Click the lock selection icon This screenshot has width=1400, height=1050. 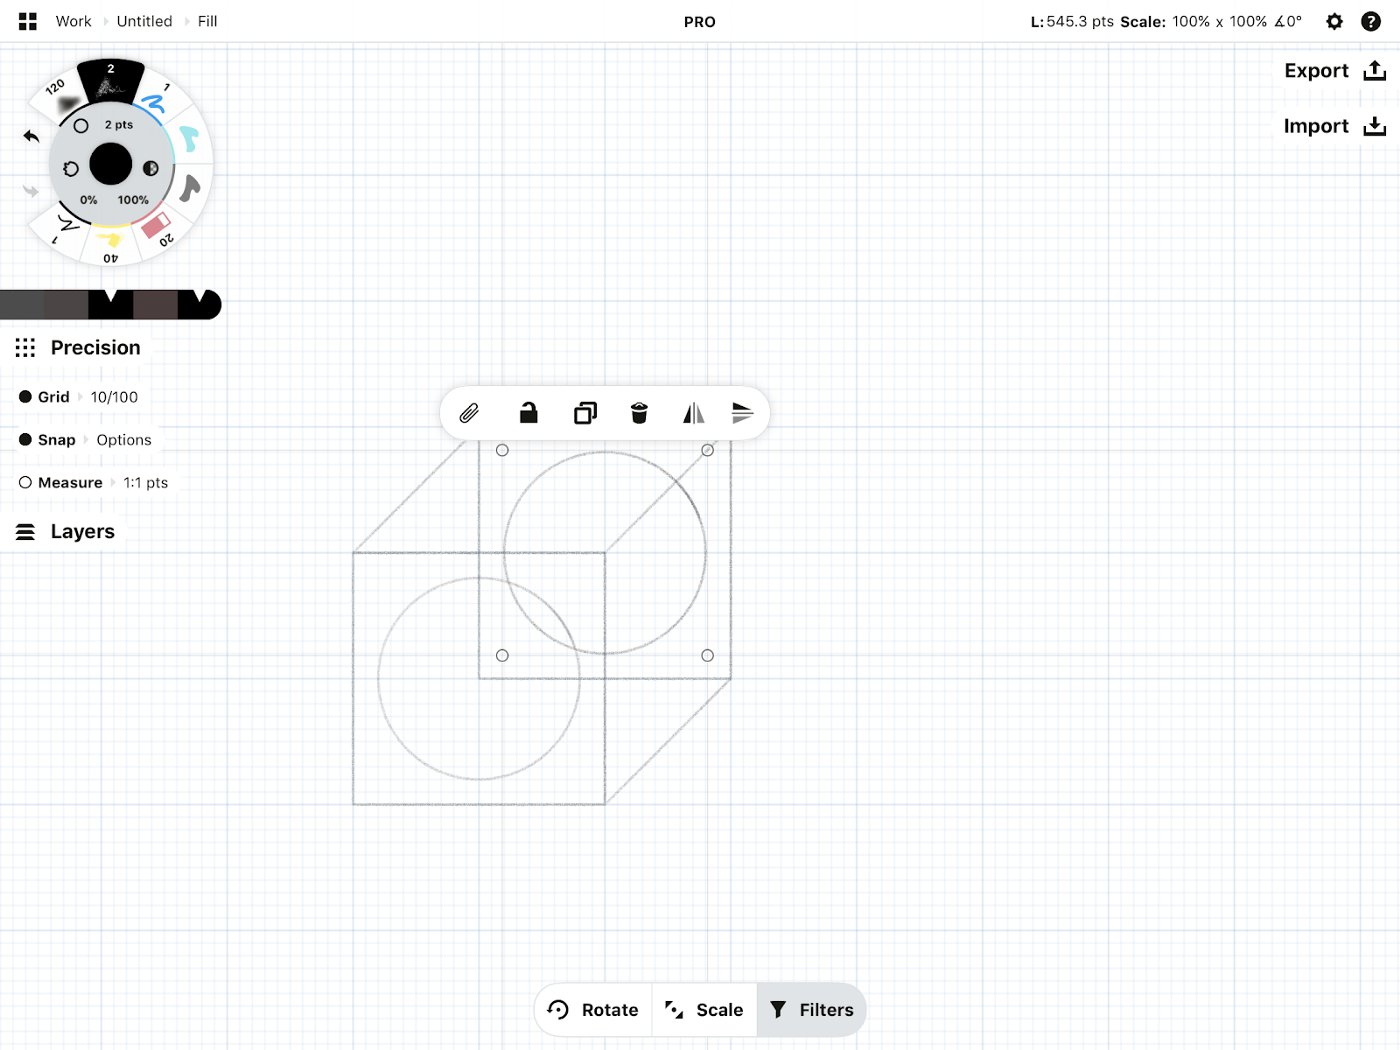pos(528,413)
